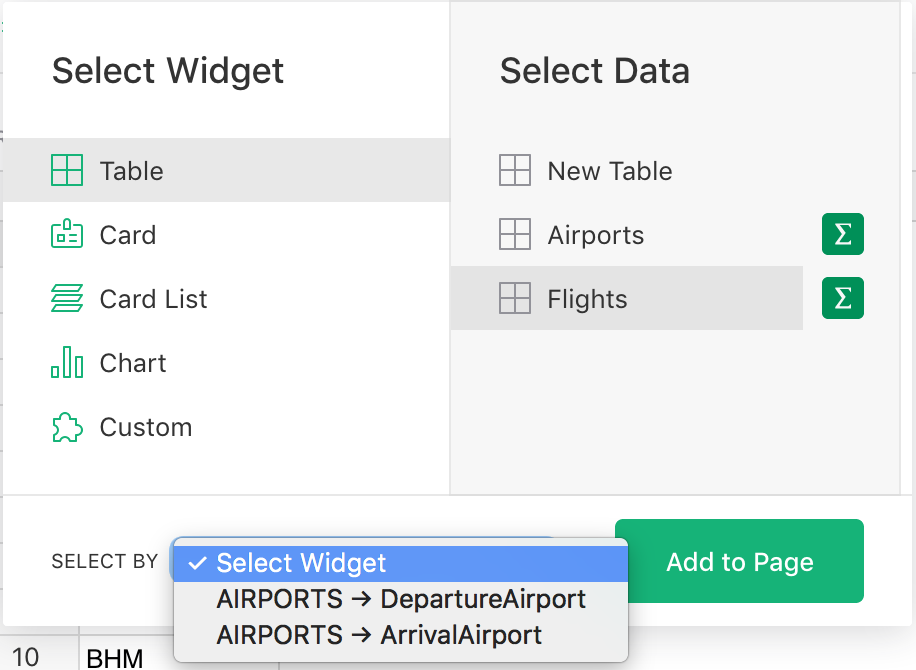Select the Table widget icon

(x=66, y=170)
